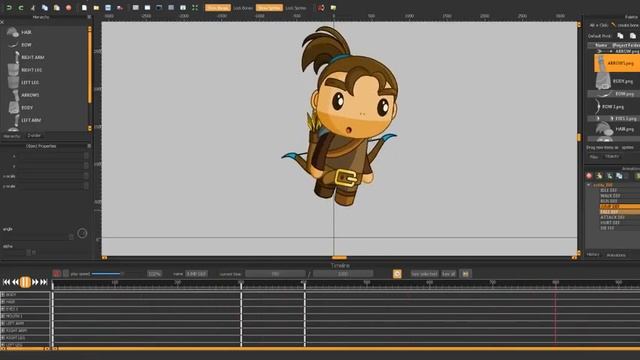
Task: Click the export icon next to save
Action: (120, 8)
